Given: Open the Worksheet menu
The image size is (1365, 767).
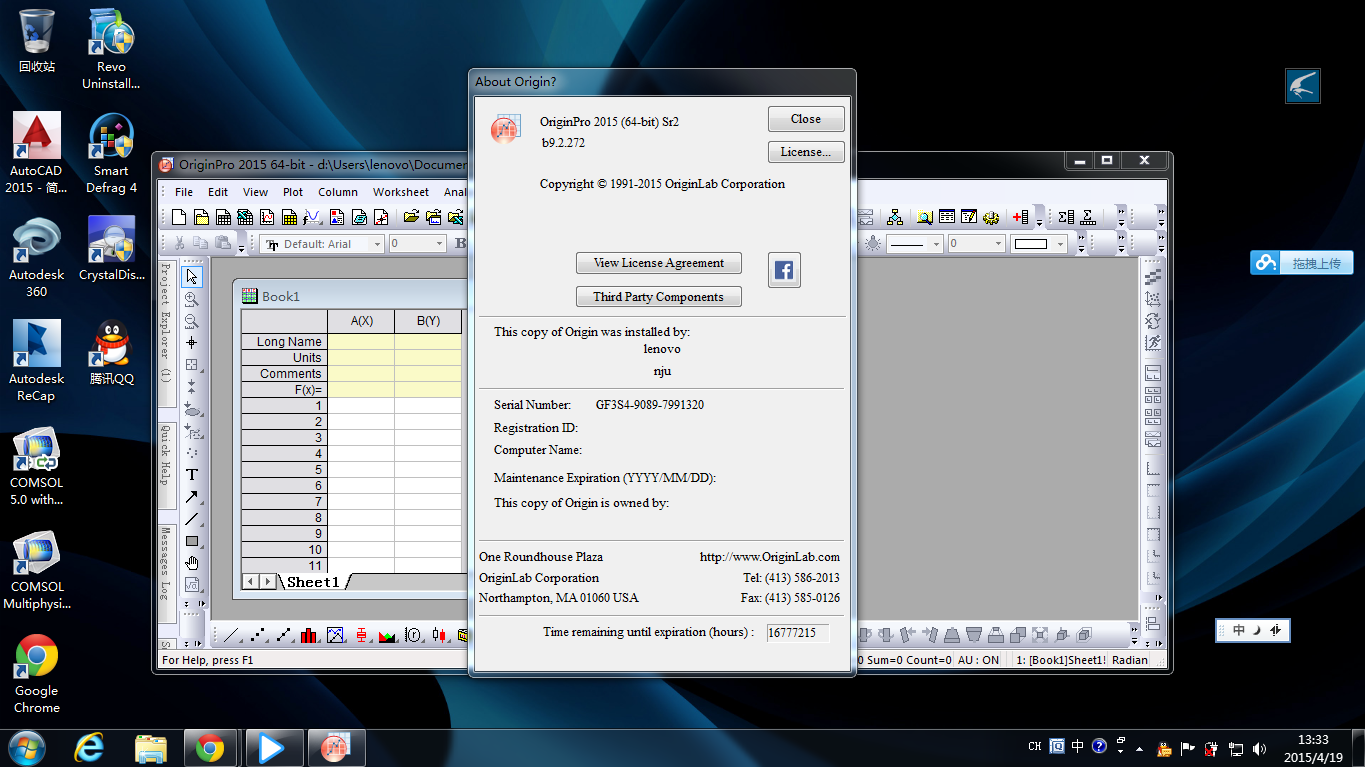Looking at the screenshot, I should (400, 192).
